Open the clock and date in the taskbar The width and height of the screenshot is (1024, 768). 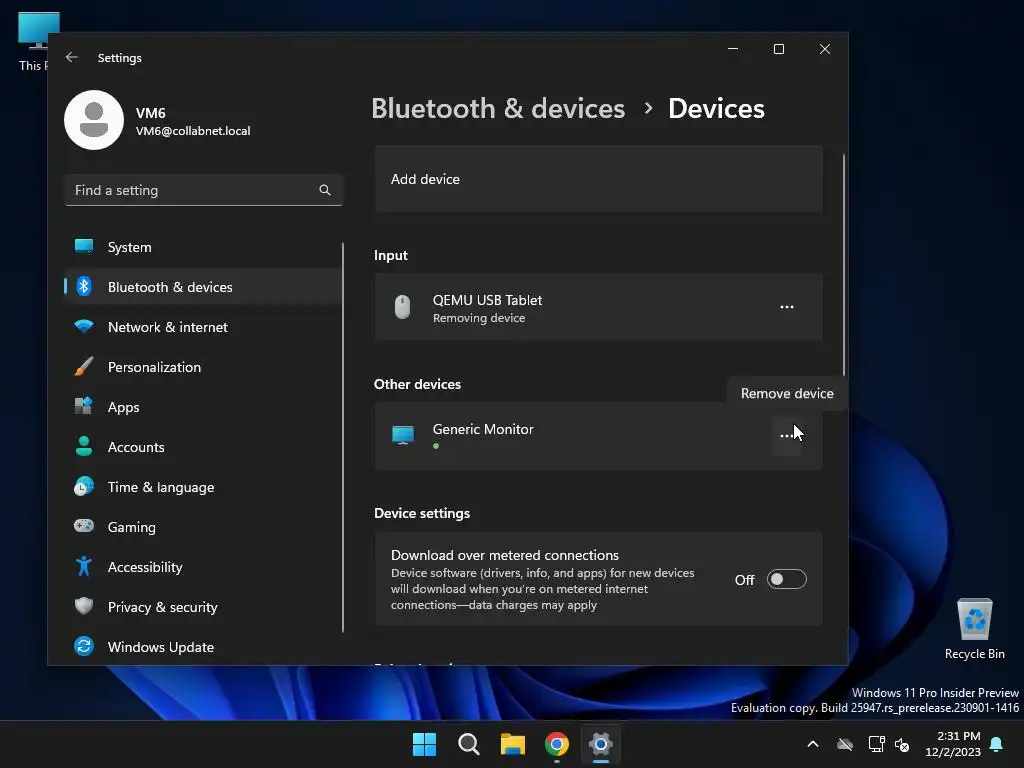pyautogui.click(x=953, y=744)
